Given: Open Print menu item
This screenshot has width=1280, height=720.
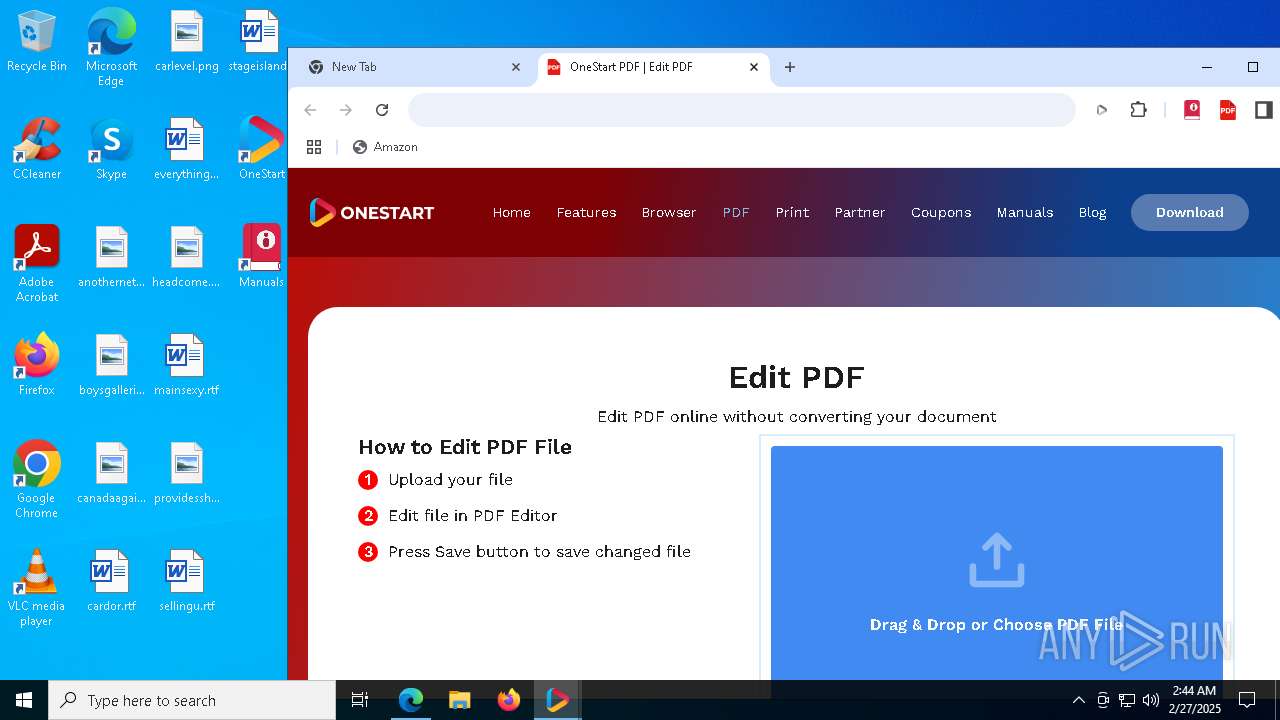Looking at the screenshot, I should (792, 212).
